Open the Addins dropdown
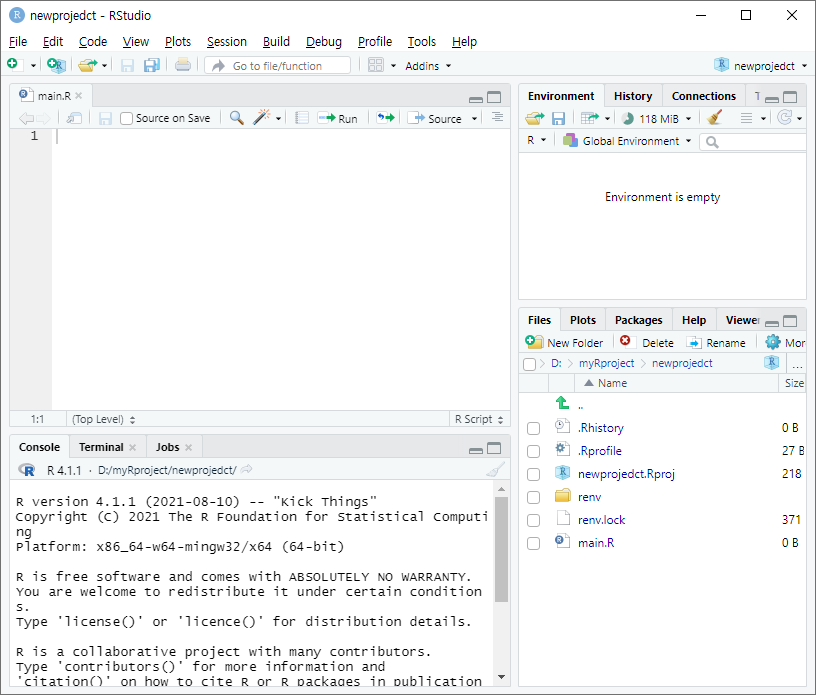This screenshot has height=695, width=816. [x=428, y=66]
